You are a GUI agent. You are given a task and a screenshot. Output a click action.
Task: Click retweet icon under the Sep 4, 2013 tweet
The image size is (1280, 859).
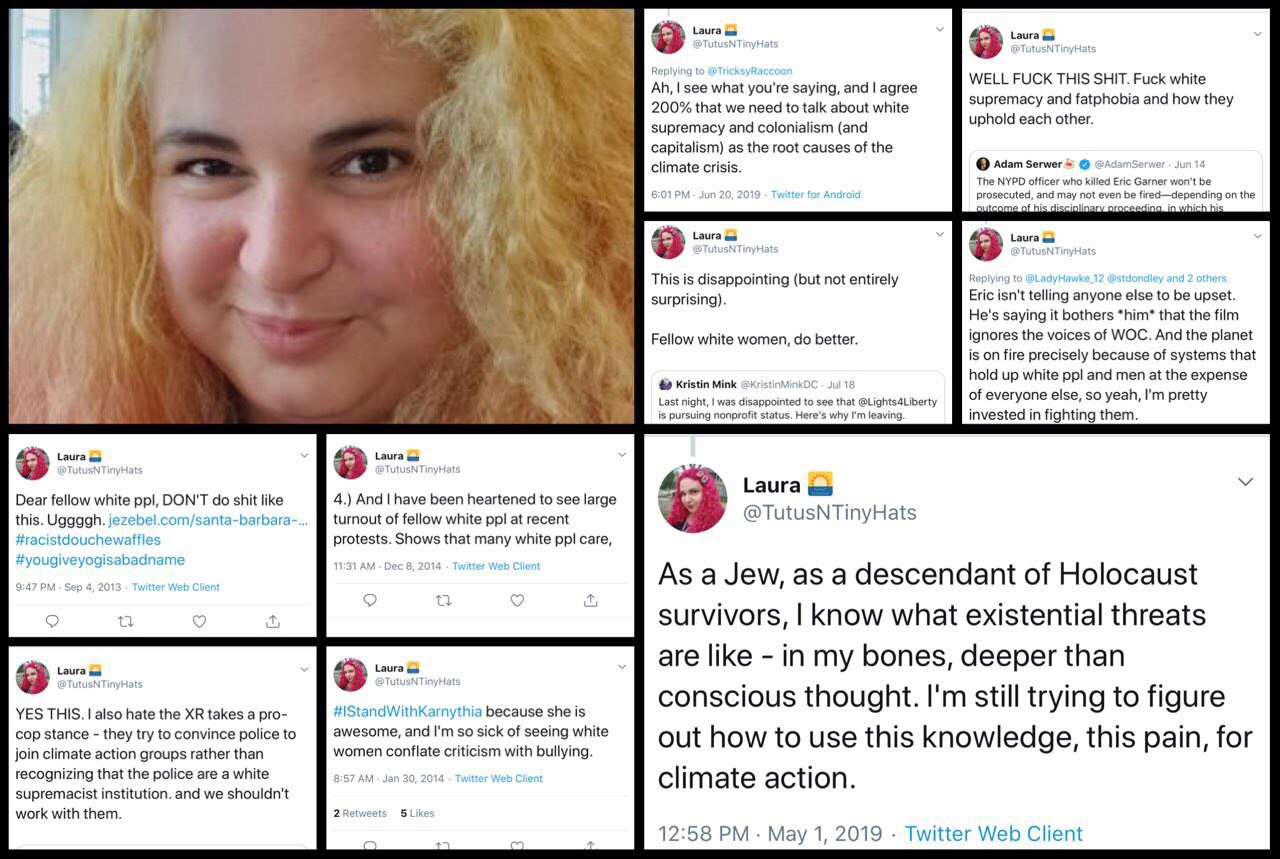coord(126,621)
